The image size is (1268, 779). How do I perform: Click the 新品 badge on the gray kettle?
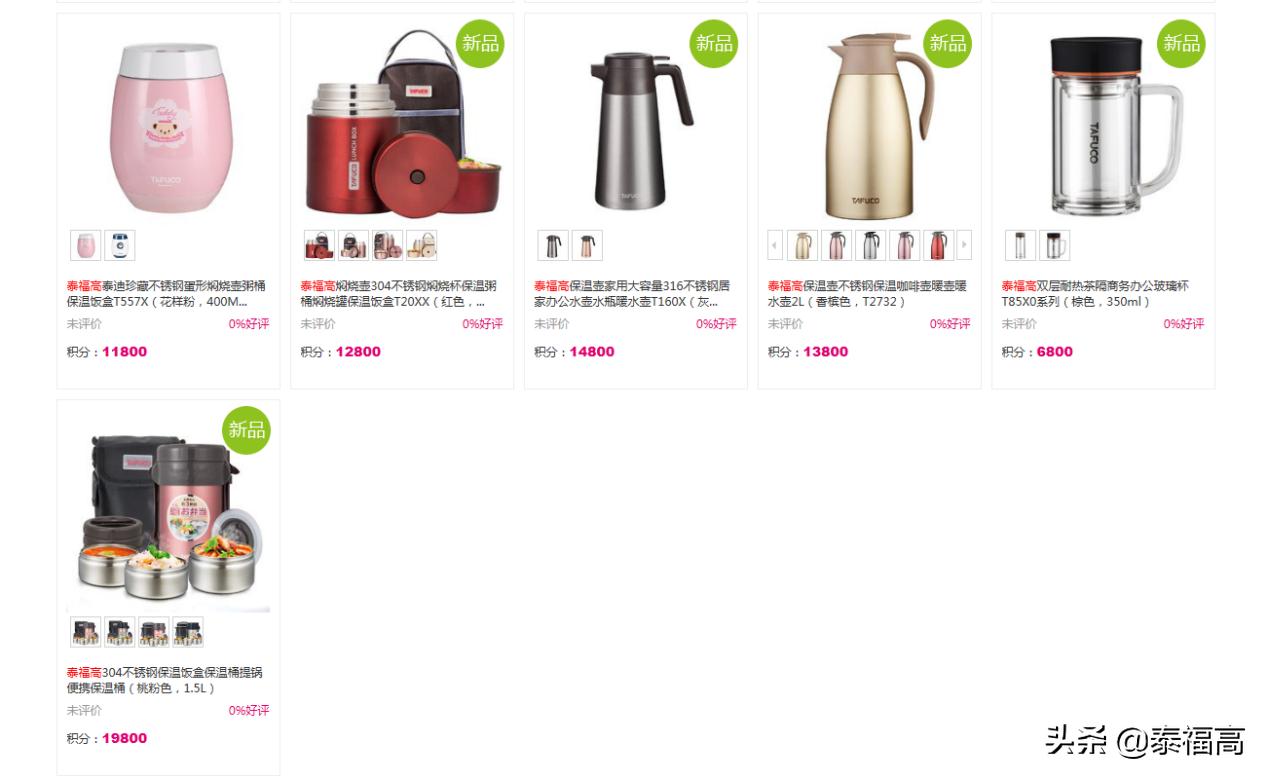point(714,43)
